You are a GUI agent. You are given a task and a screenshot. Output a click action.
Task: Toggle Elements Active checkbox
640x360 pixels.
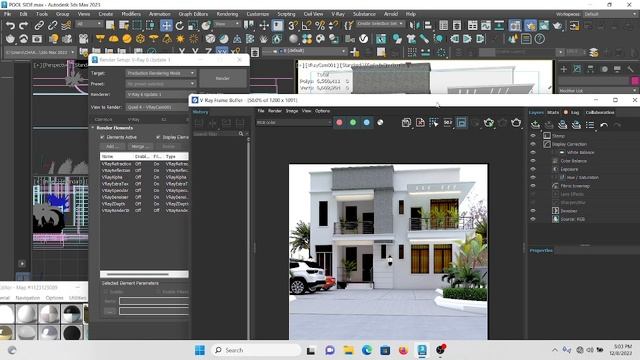pyautogui.click(x=102, y=137)
